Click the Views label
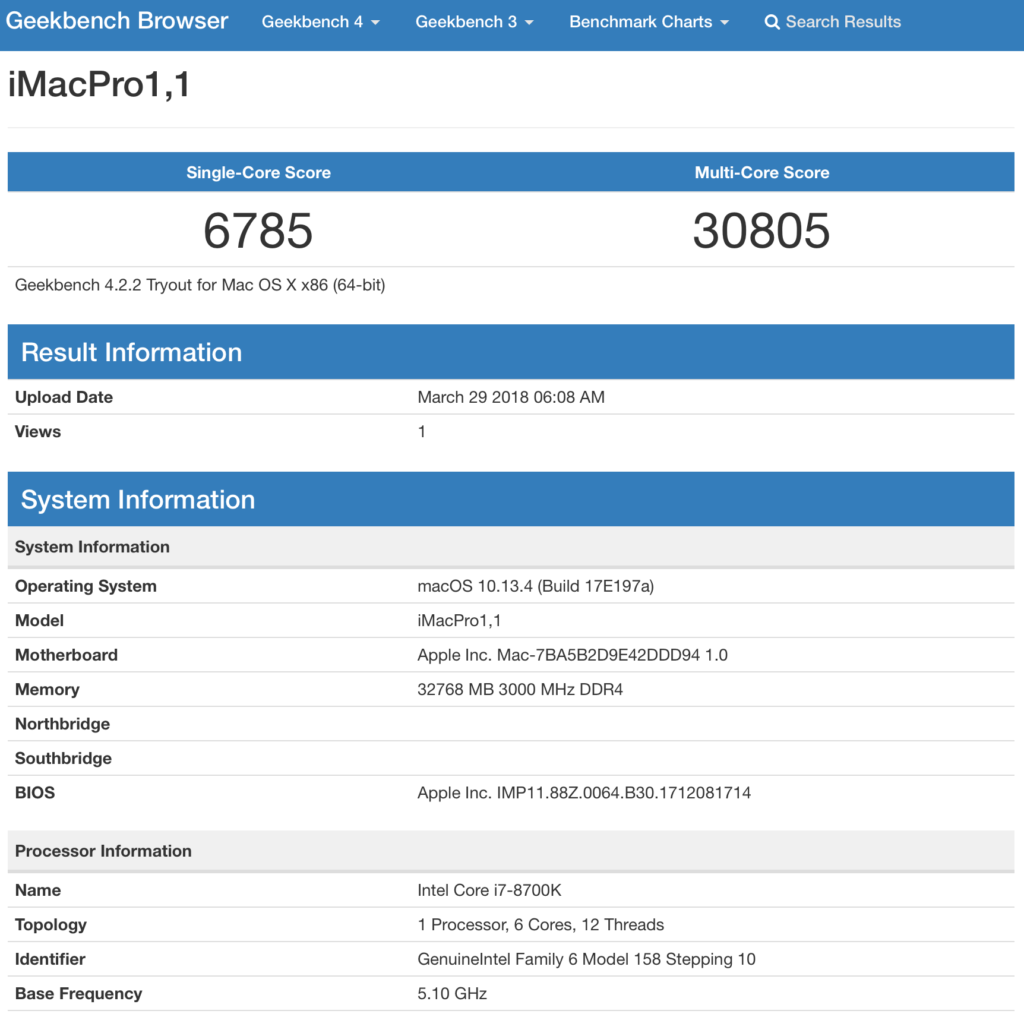The height and width of the screenshot is (1017, 1024). [38, 432]
